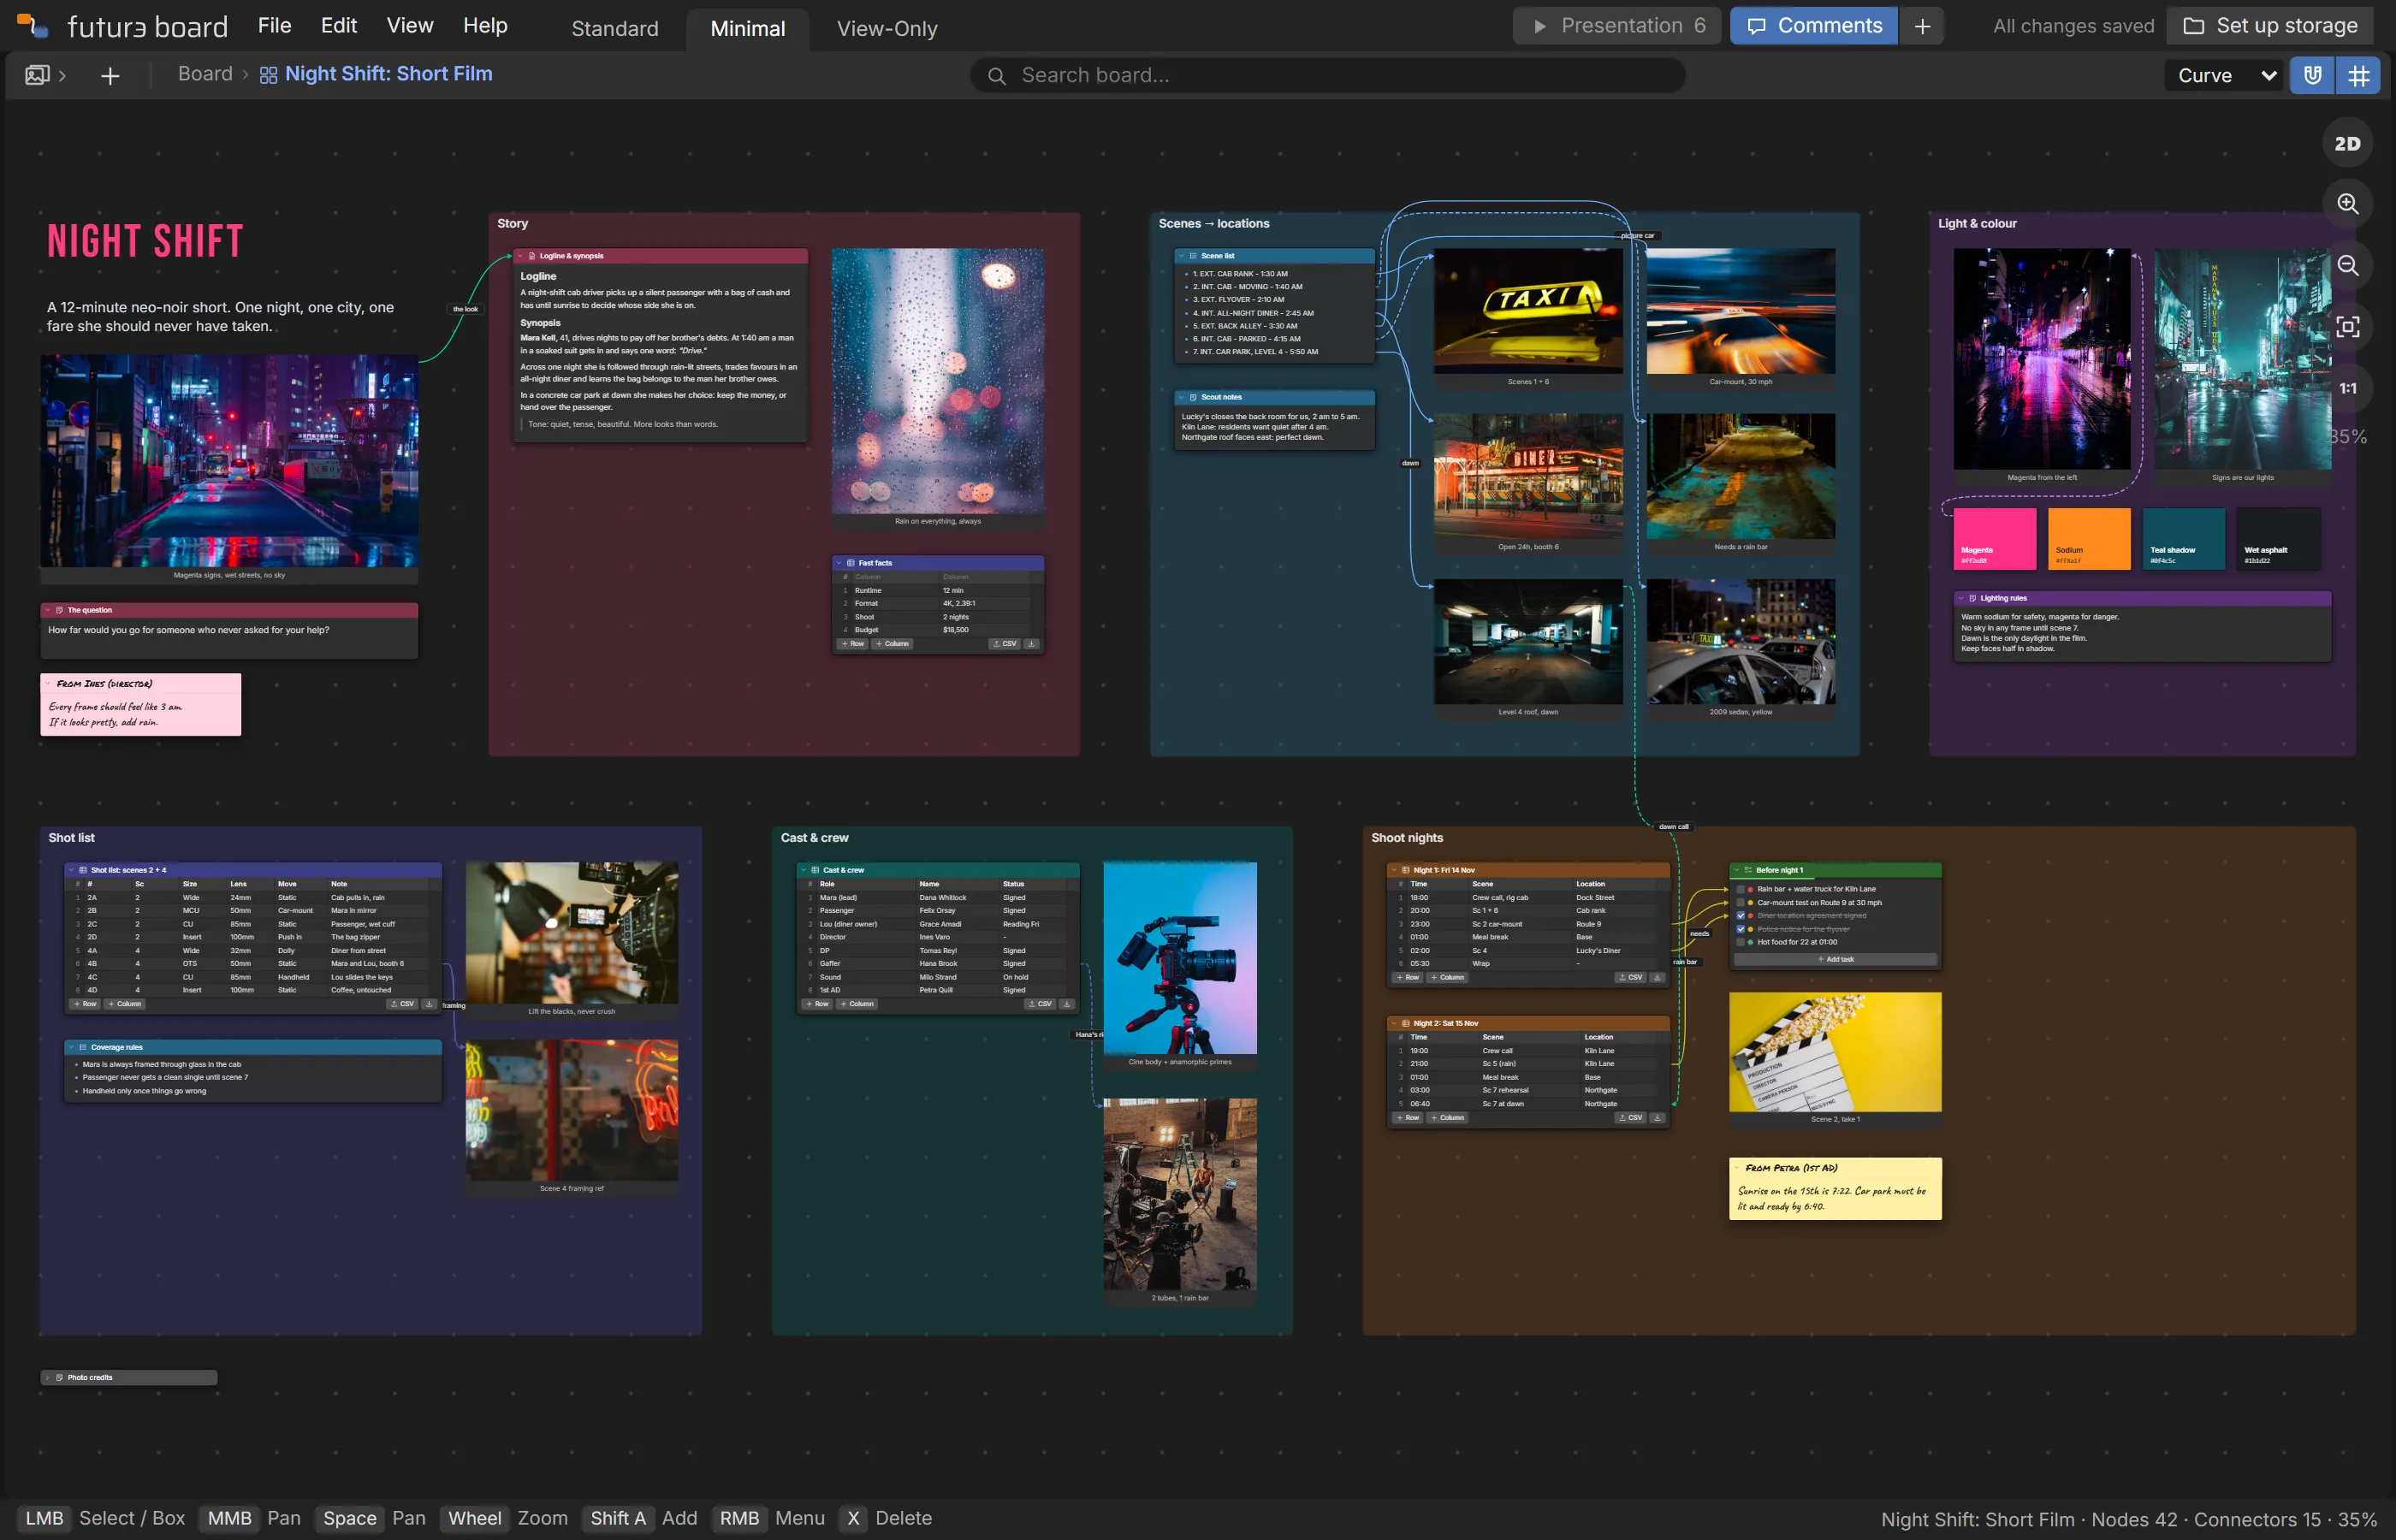Switch to Standard mode tab
The height and width of the screenshot is (1540, 2396).
point(615,29)
